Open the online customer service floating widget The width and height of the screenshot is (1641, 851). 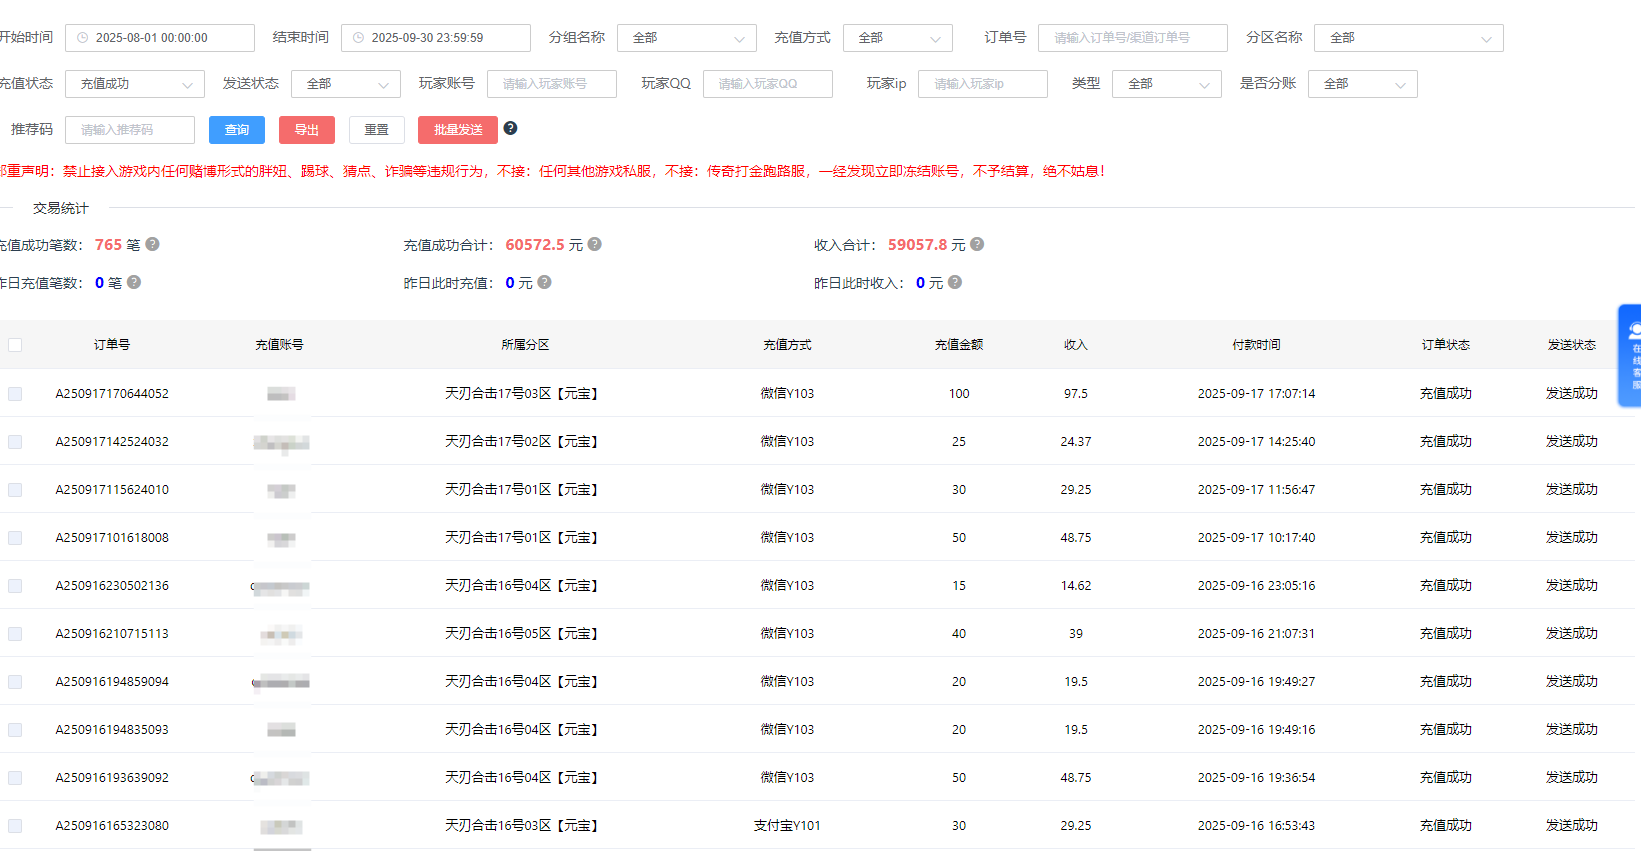1631,355
